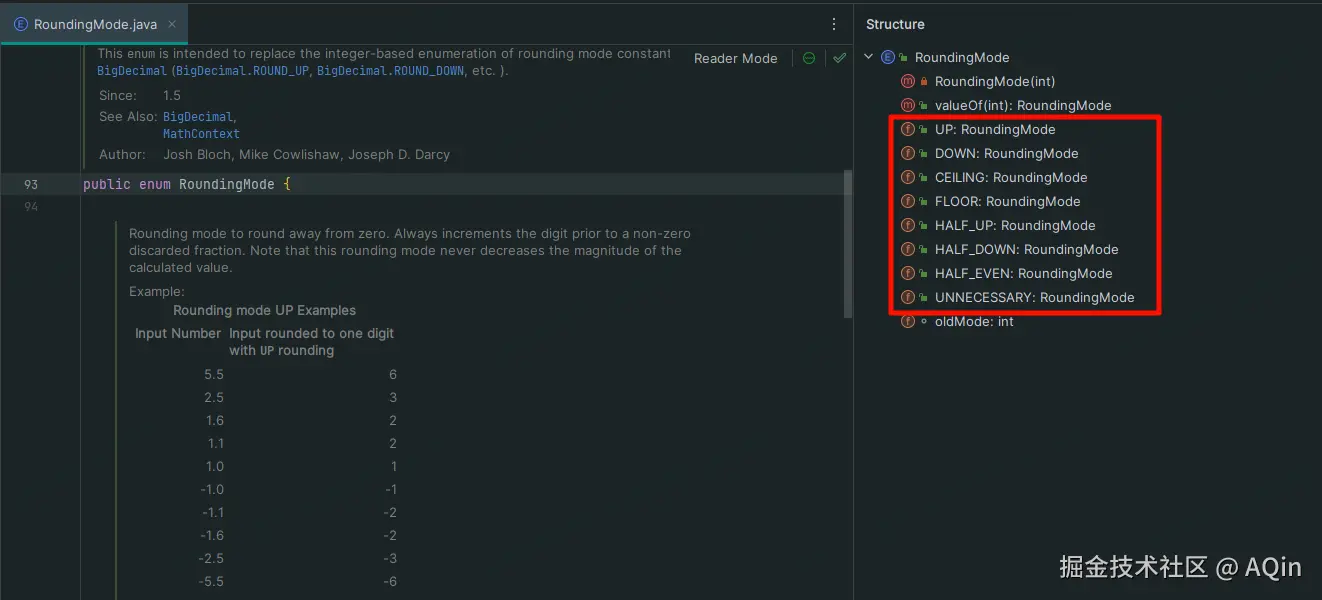Screen dimensions: 1322x600
Task: Click the three-dot tab options menu icon
Action: [834, 24]
